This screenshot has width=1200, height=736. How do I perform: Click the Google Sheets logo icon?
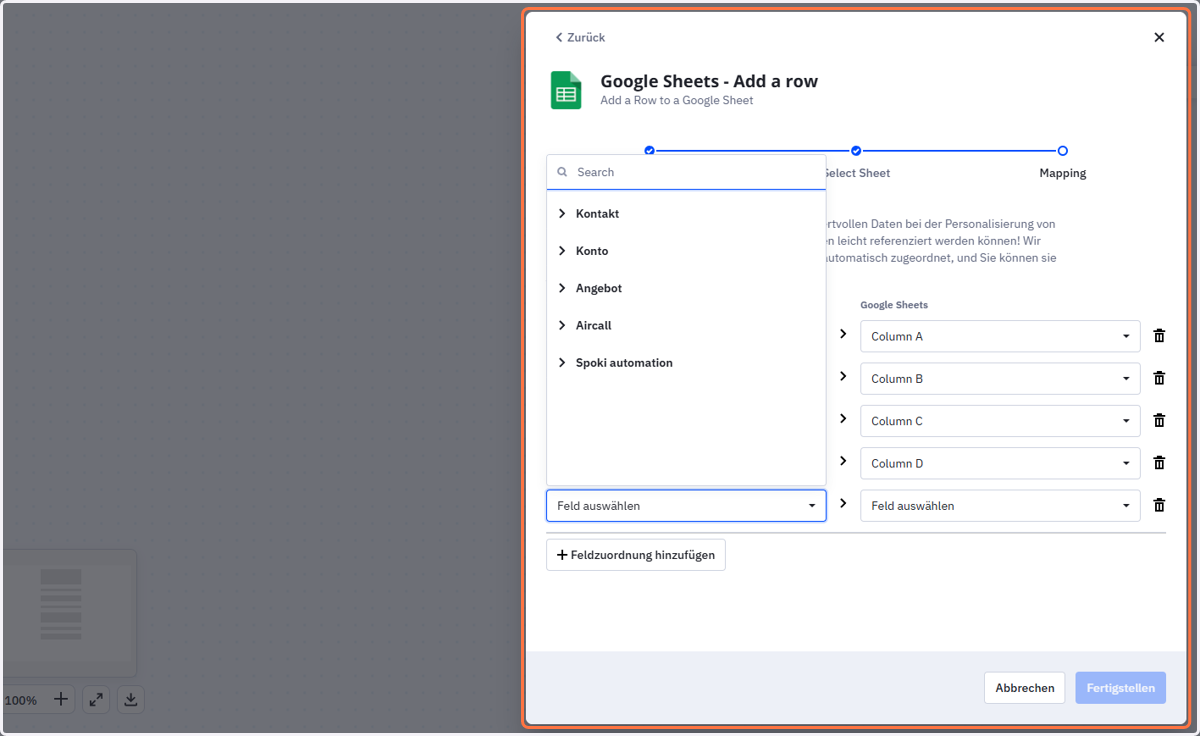click(566, 90)
